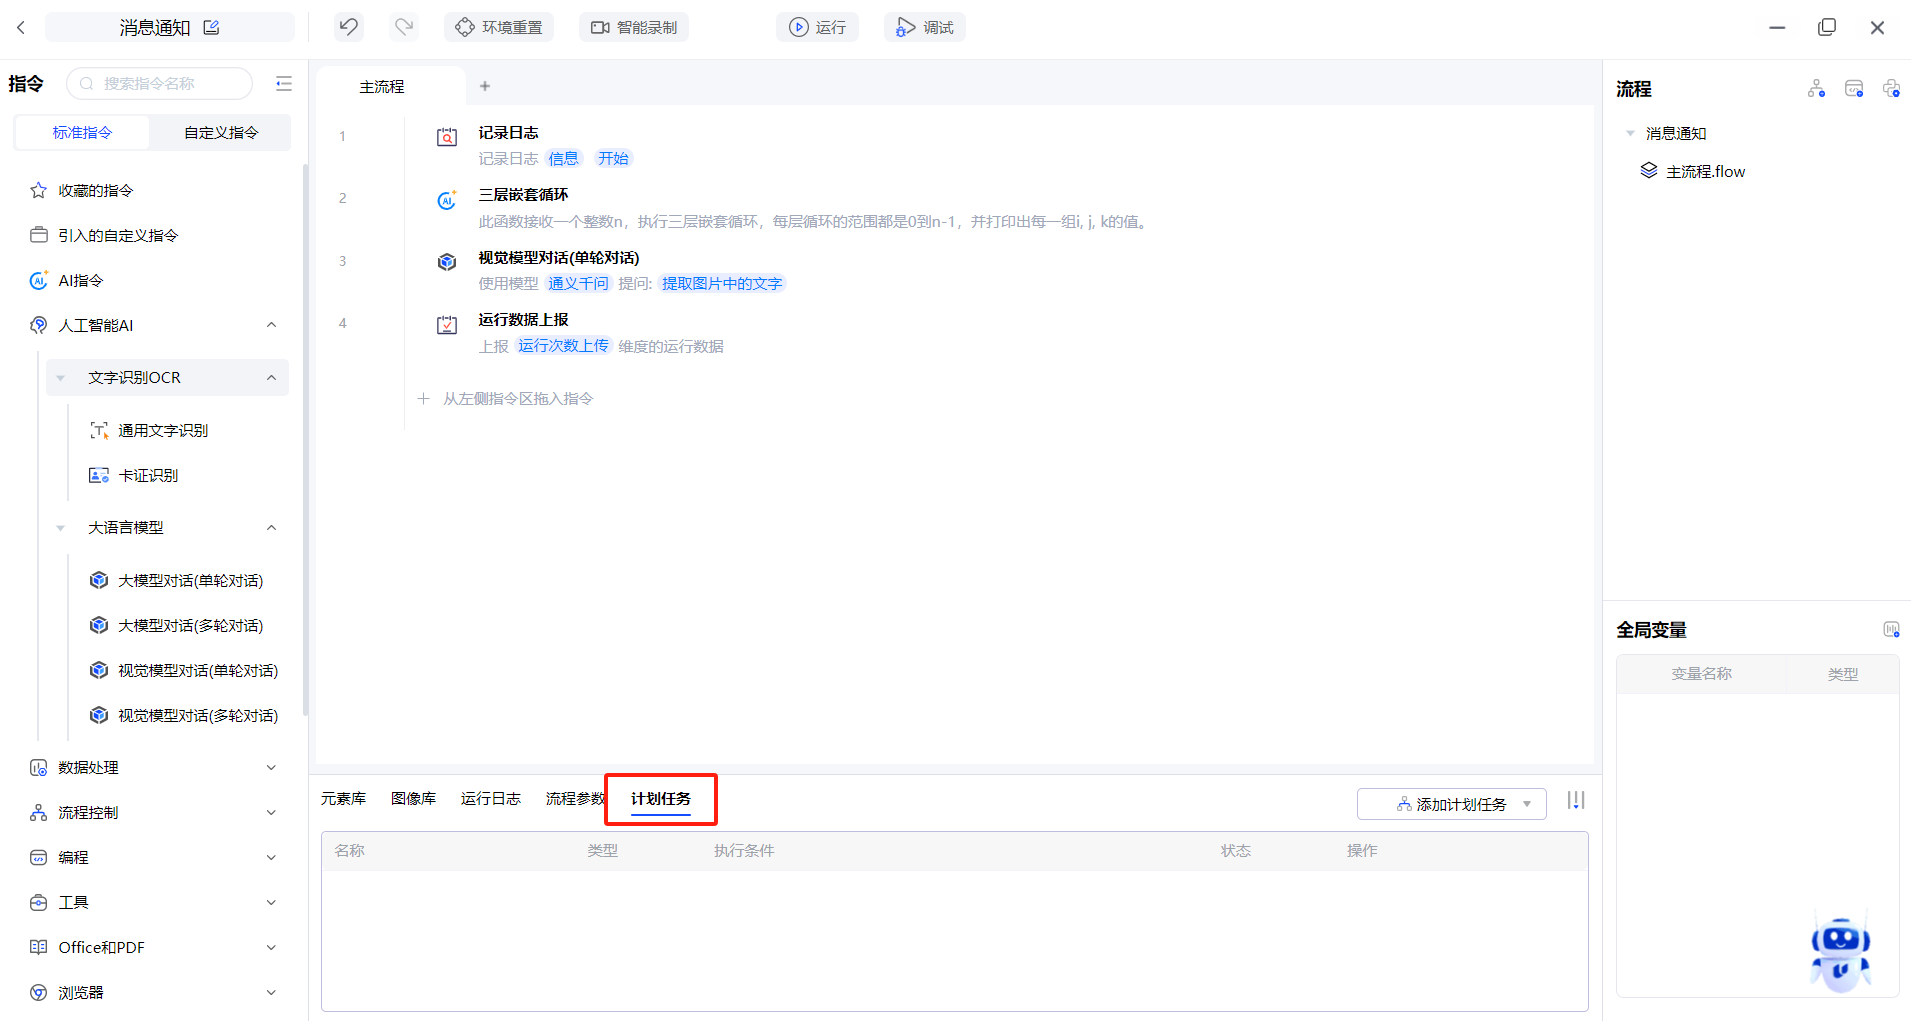The image size is (1911, 1021).
Task: Toggle the command list collapse icon
Action: pyautogui.click(x=284, y=84)
